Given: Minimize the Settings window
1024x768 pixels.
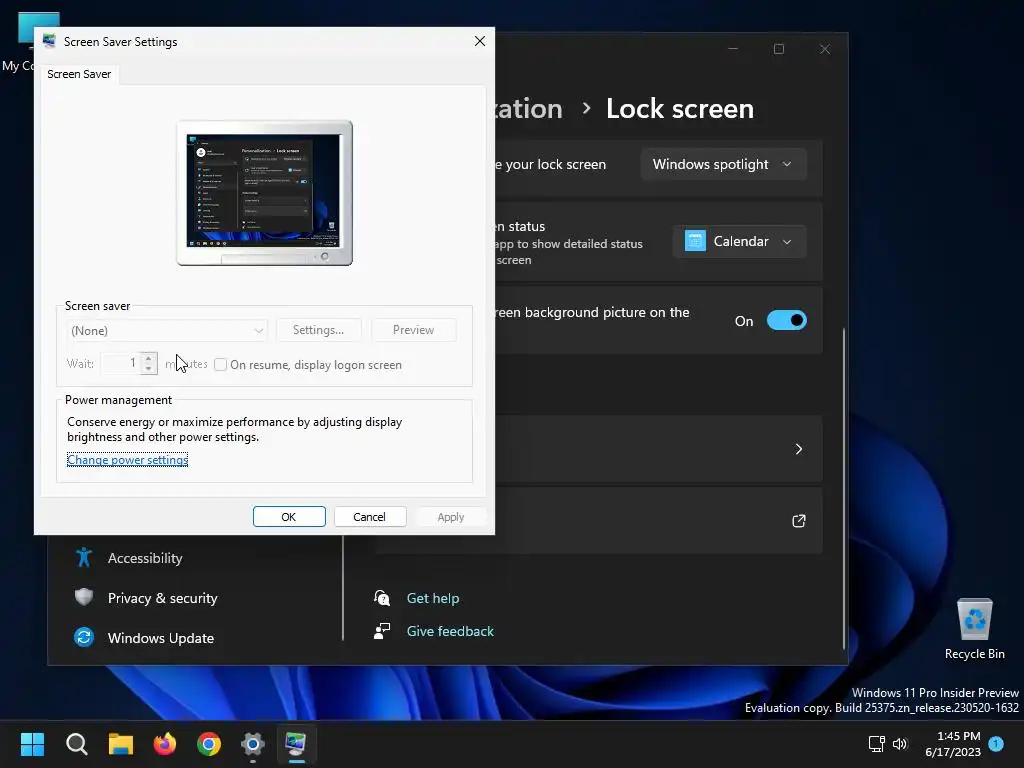Looking at the screenshot, I should pyautogui.click(x=733, y=49).
